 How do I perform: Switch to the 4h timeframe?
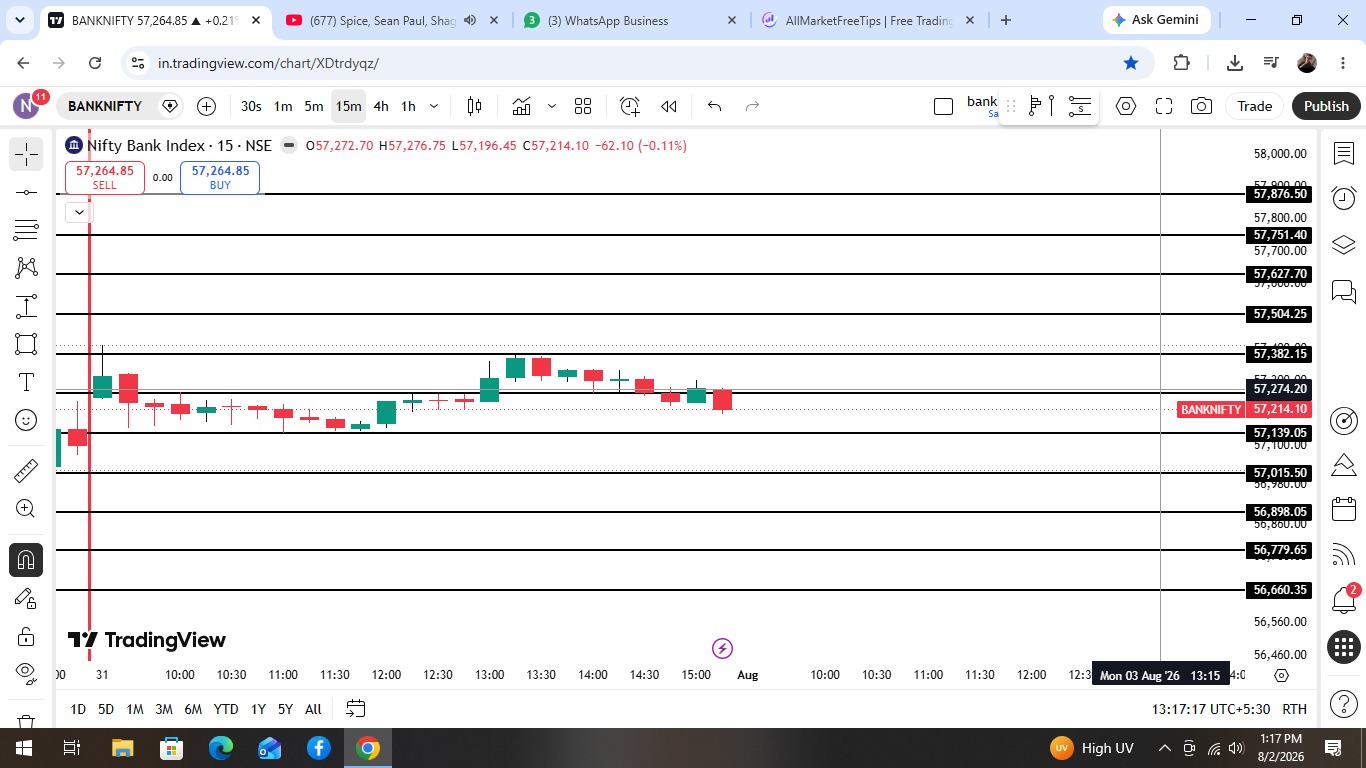pos(381,106)
